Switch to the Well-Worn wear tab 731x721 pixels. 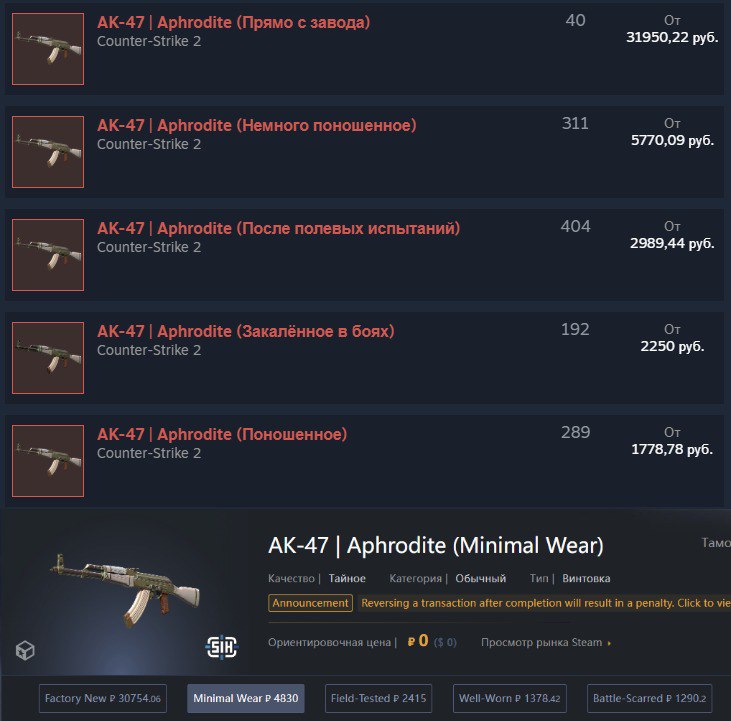click(510, 698)
